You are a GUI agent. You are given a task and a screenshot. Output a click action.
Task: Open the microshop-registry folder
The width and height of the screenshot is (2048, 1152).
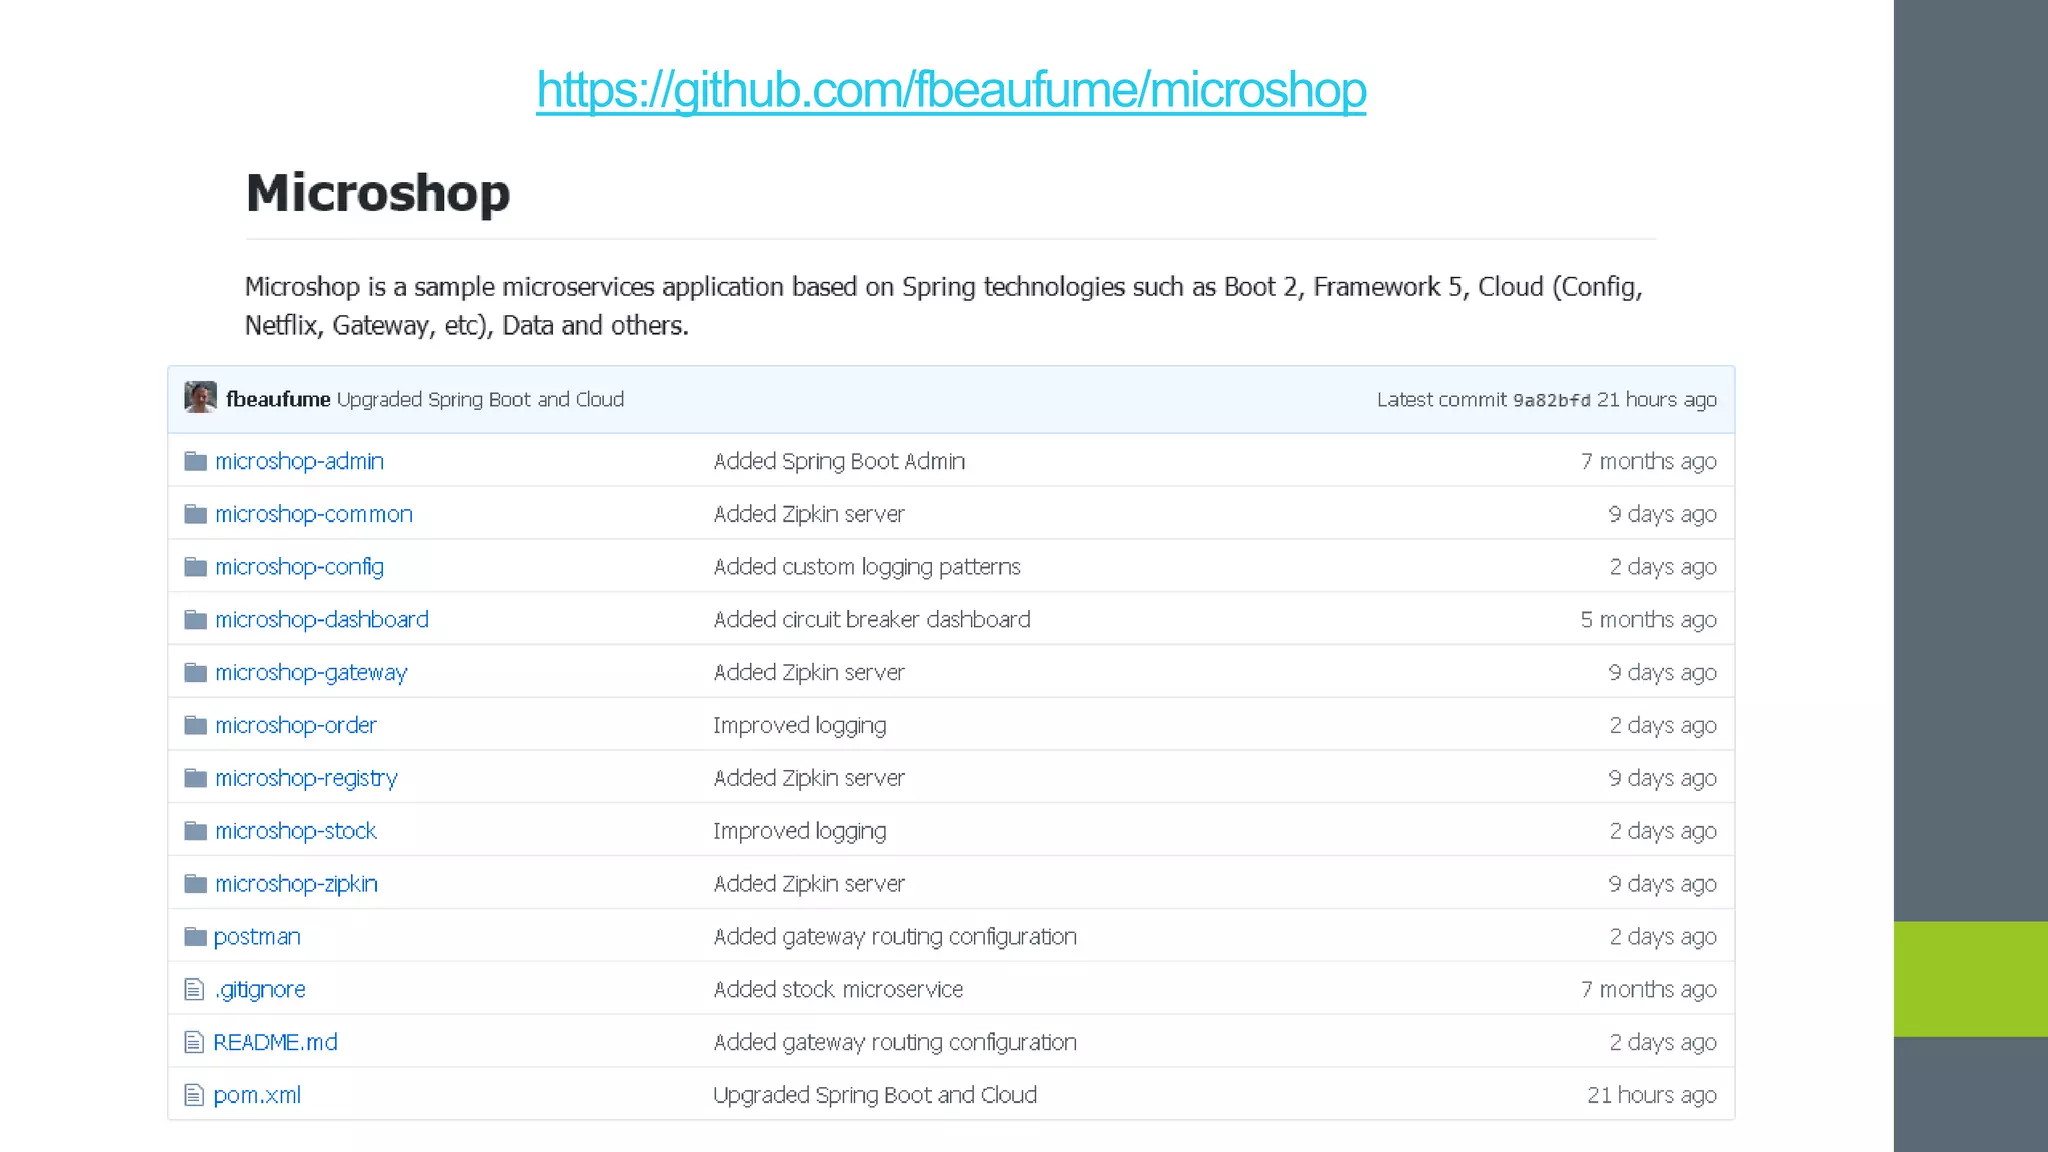[306, 778]
